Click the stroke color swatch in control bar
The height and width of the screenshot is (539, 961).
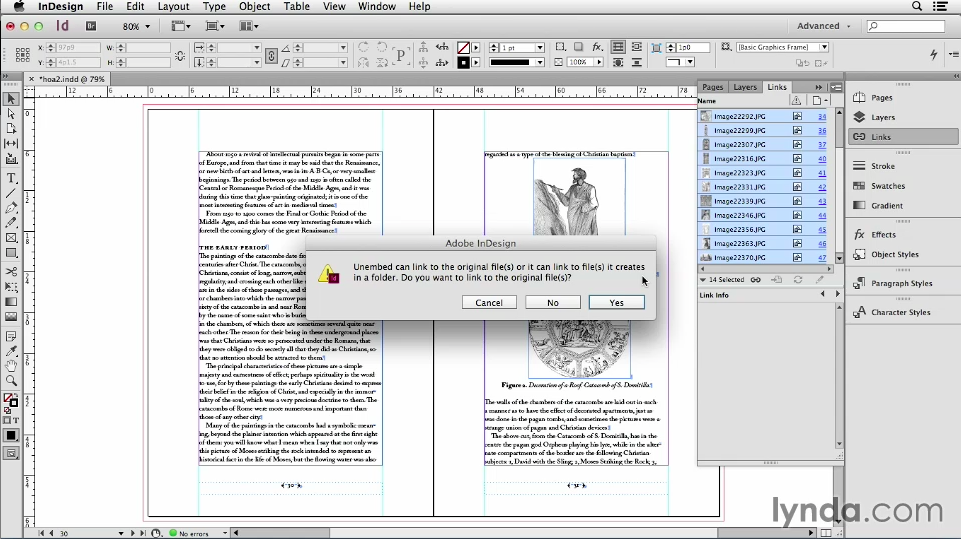point(463,63)
